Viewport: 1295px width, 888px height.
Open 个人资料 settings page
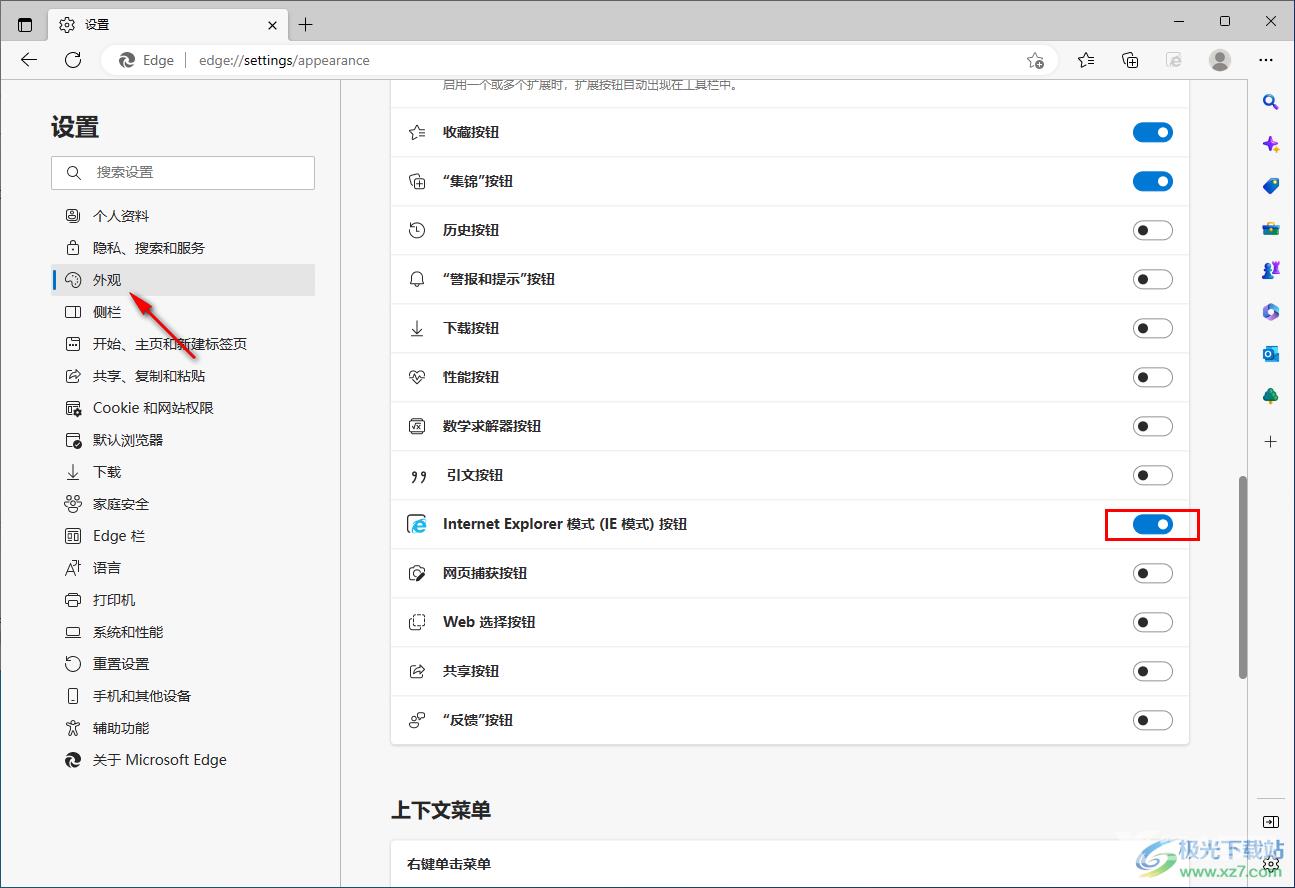(x=183, y=216)
